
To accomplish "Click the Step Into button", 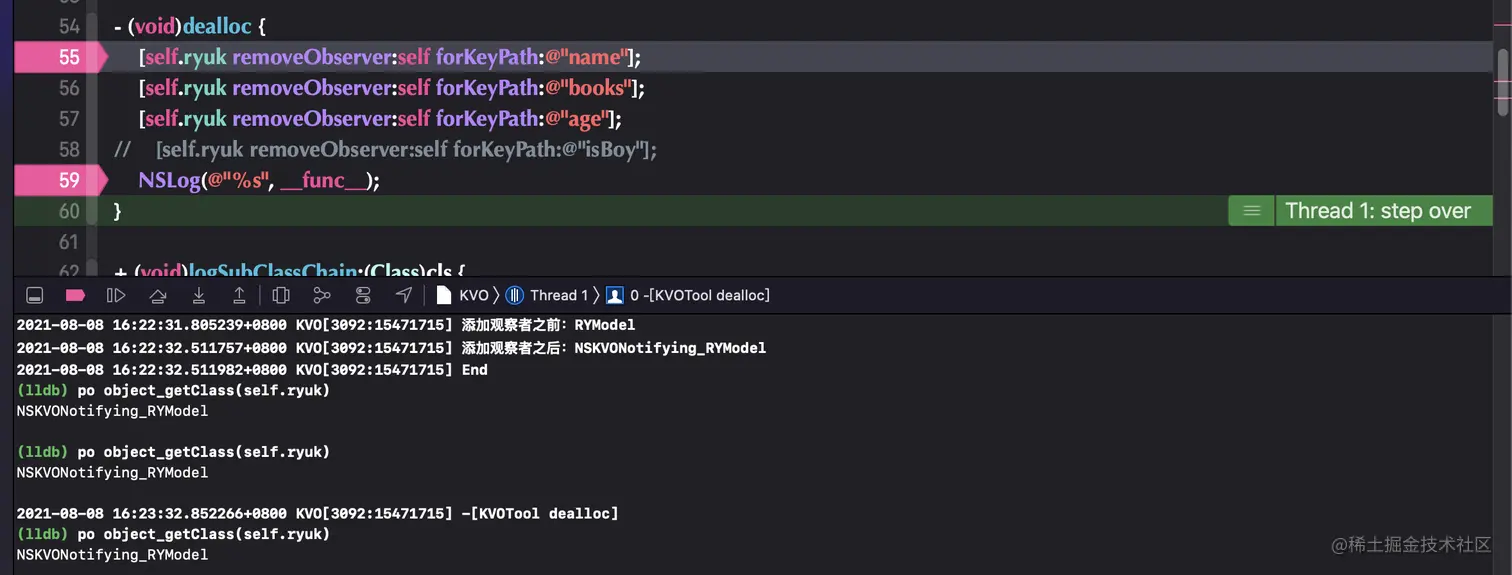I will (x=199, y=295).
